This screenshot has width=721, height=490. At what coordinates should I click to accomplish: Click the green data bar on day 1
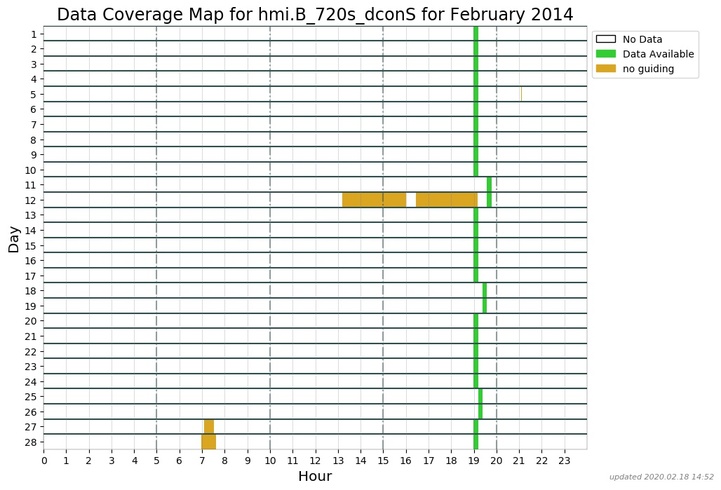(476, 33)
